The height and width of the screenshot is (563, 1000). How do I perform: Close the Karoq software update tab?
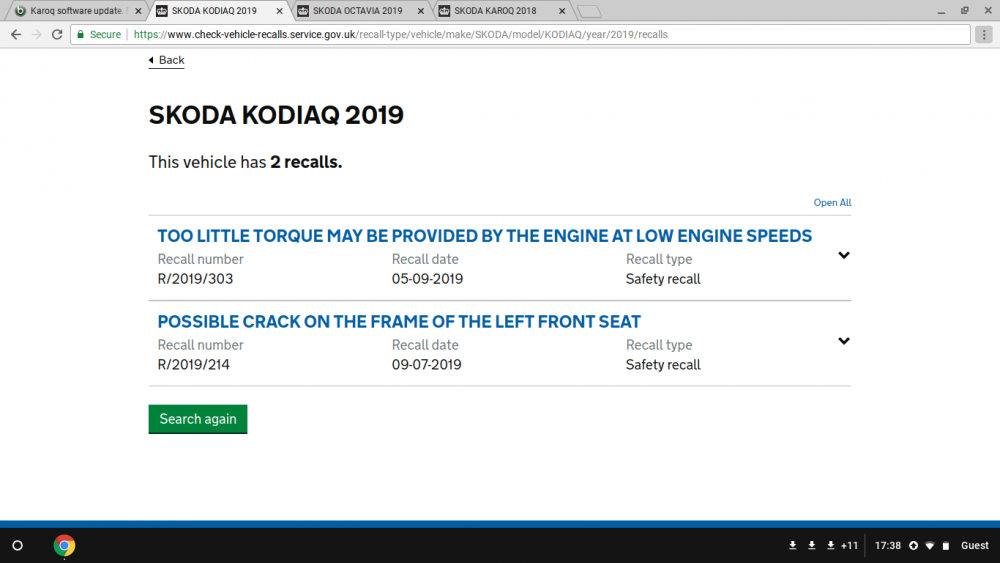tap(138, 11)
